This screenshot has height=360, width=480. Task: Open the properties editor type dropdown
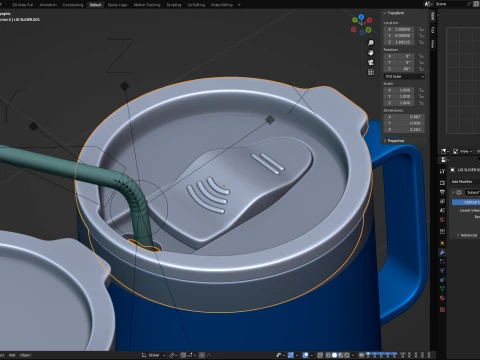445,160
